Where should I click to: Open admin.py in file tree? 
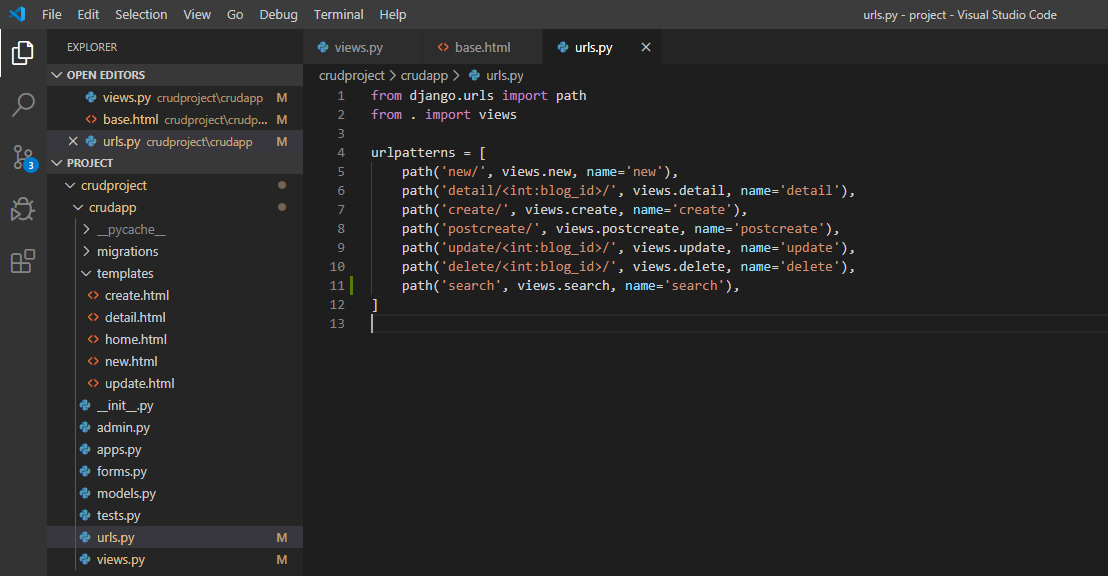click(175, 427)
